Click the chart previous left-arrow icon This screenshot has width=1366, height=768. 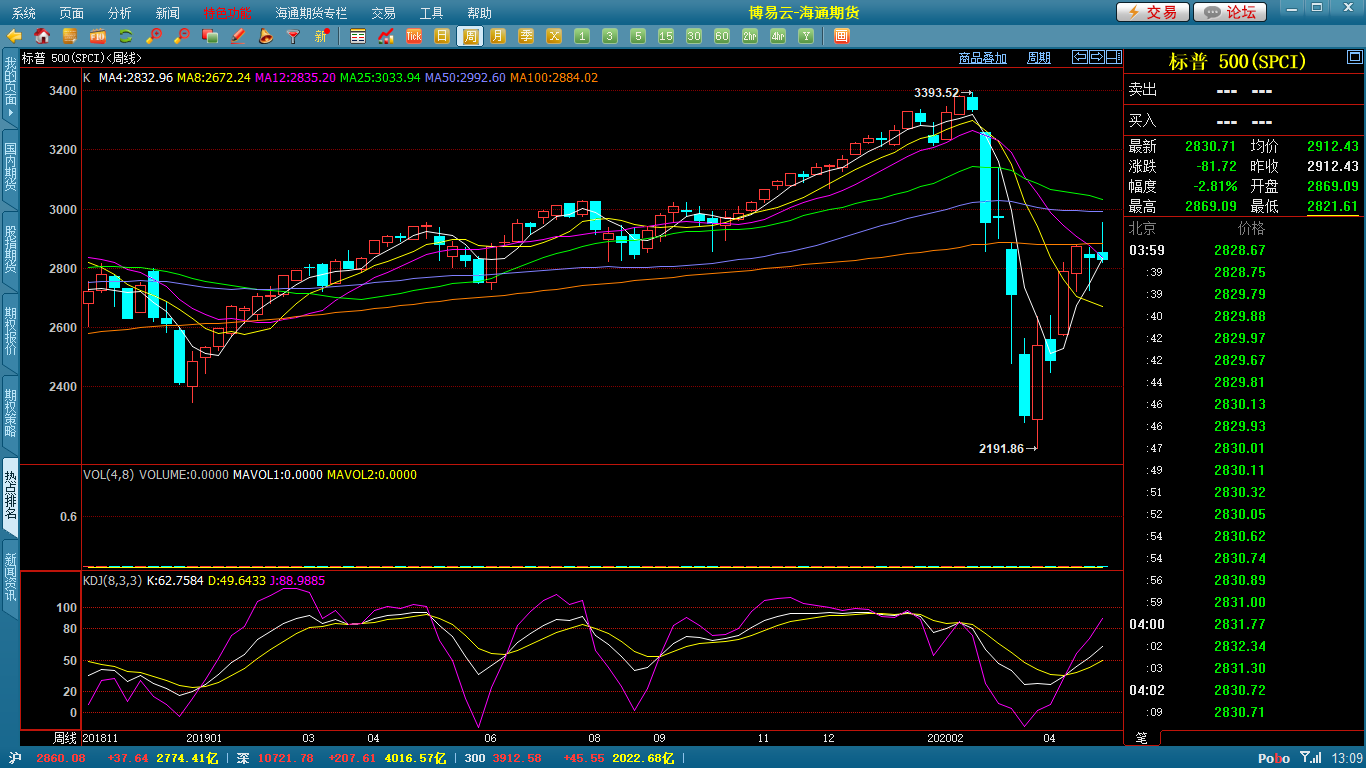(x=1079, y=57)
